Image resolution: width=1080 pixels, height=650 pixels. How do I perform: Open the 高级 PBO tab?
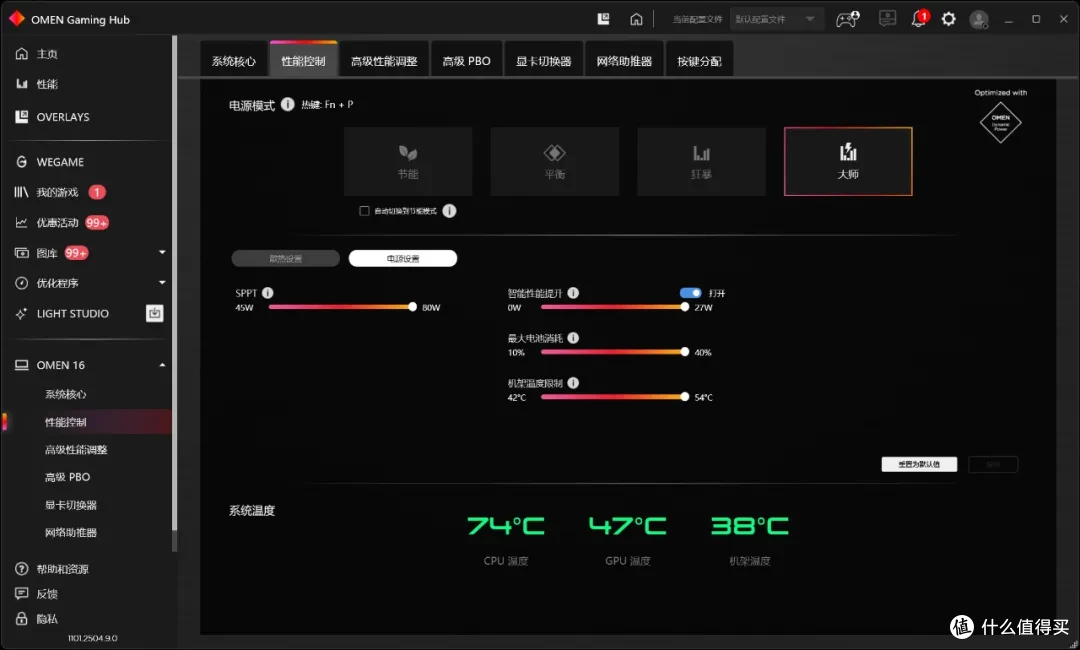pyautogui.click(x=466, y=61)
